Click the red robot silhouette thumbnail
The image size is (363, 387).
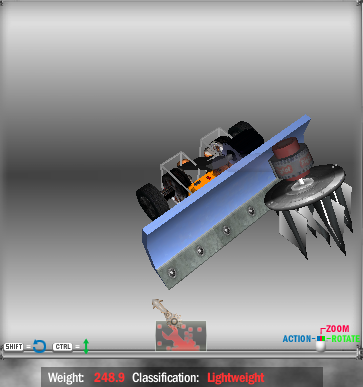(x=181, y=336)
